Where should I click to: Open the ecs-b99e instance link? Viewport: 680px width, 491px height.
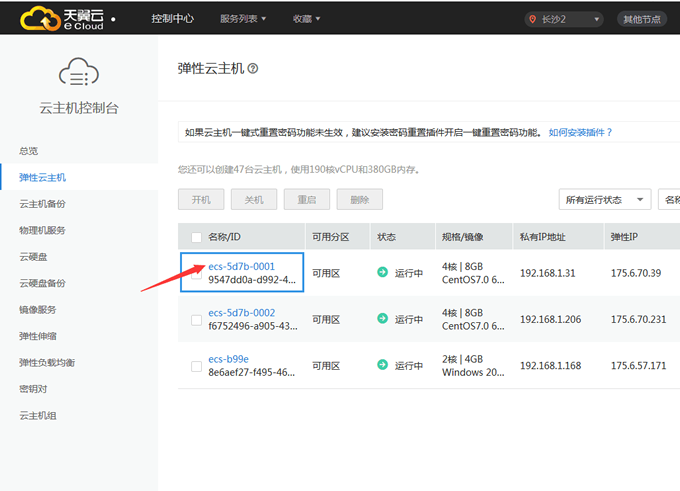(229, 359)
